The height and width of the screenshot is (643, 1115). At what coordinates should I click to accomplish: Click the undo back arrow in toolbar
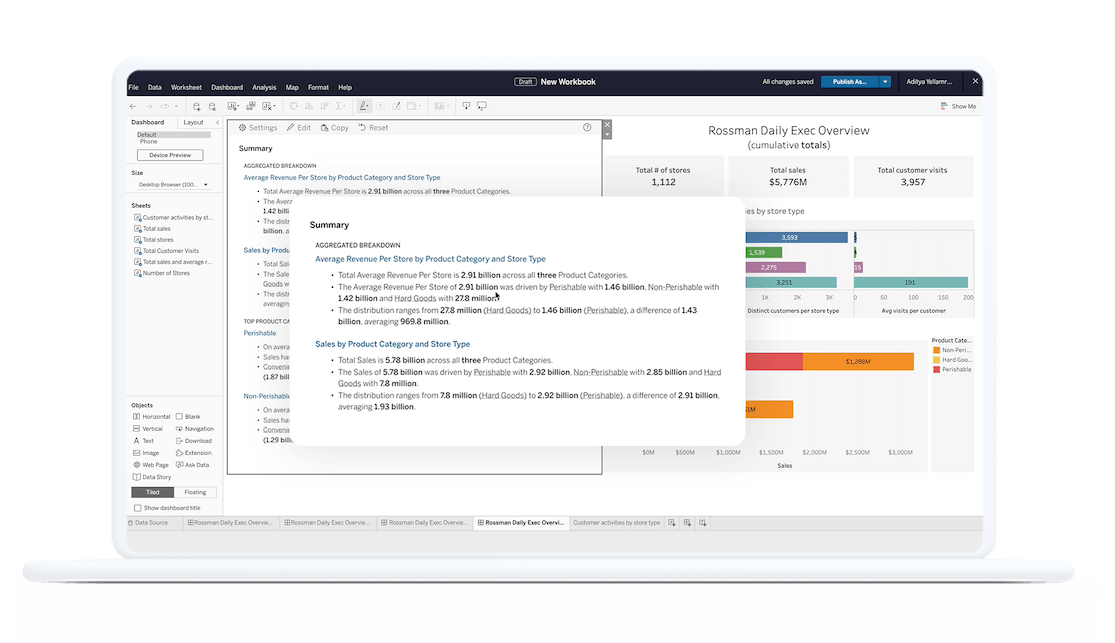(134, 106)
